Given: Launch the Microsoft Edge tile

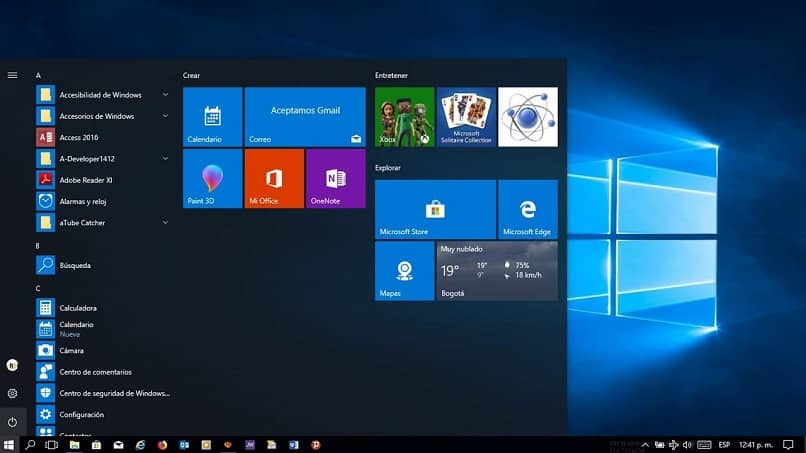Looking at the screenshot, I should coord(528,209).
